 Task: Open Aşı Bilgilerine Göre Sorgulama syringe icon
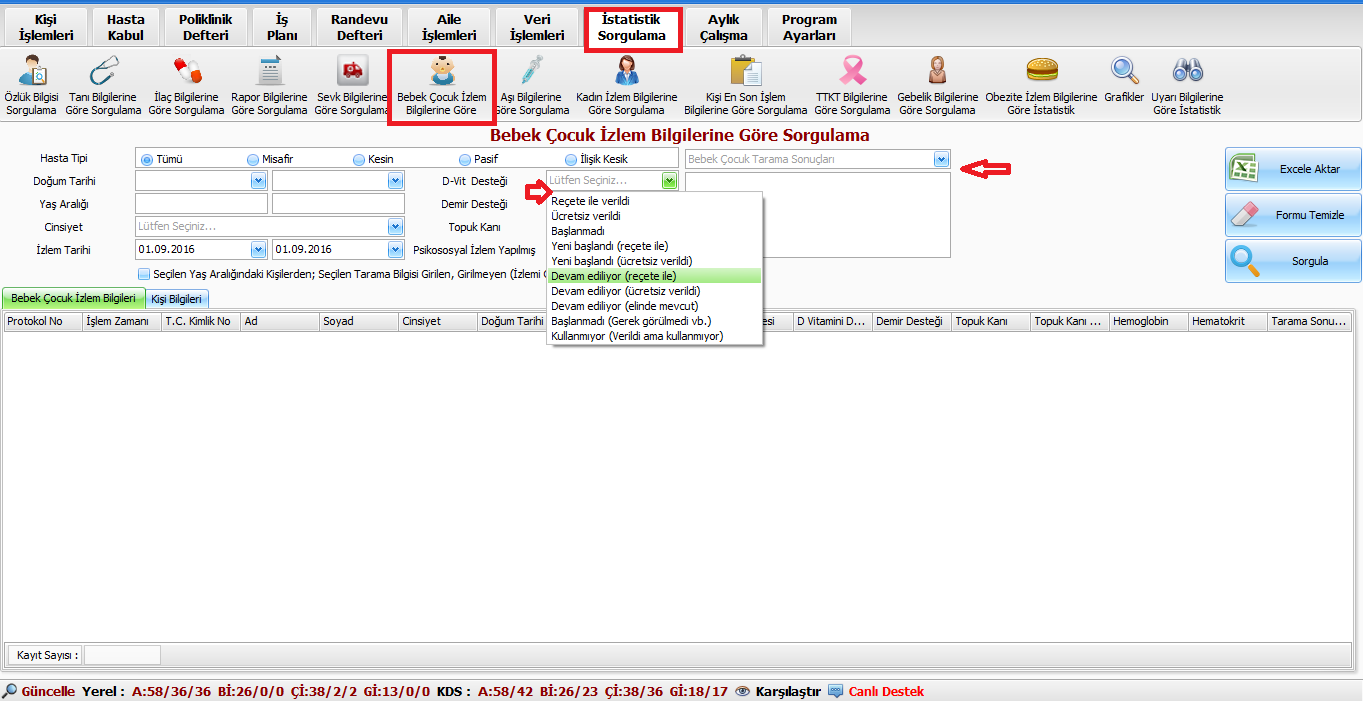click(531, 72)
